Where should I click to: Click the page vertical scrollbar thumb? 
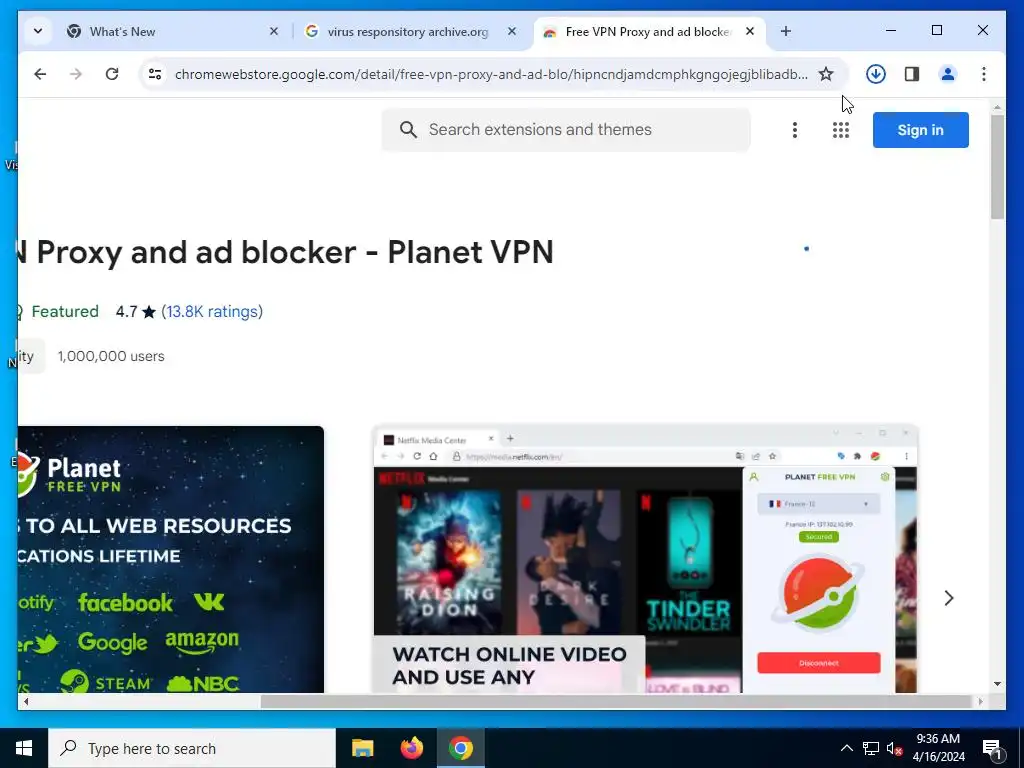tap(997, 167)
